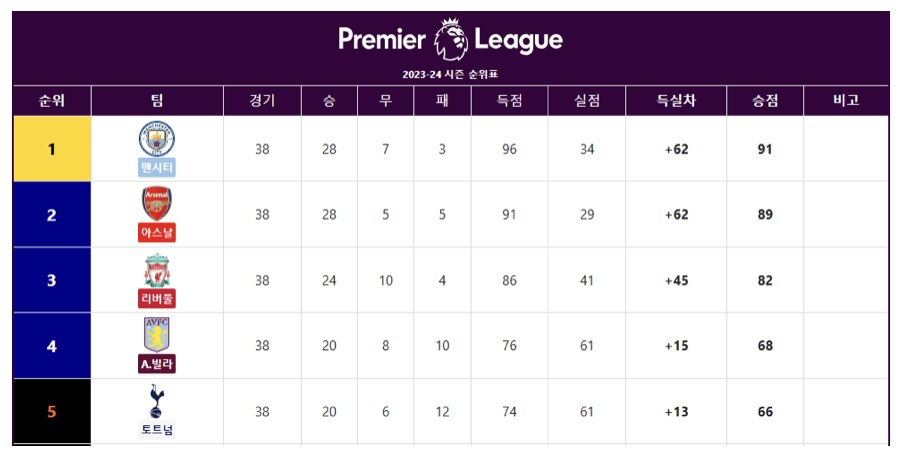Click the 득점 column header
The width and height of the screenshot is (900, 462).
509,101
